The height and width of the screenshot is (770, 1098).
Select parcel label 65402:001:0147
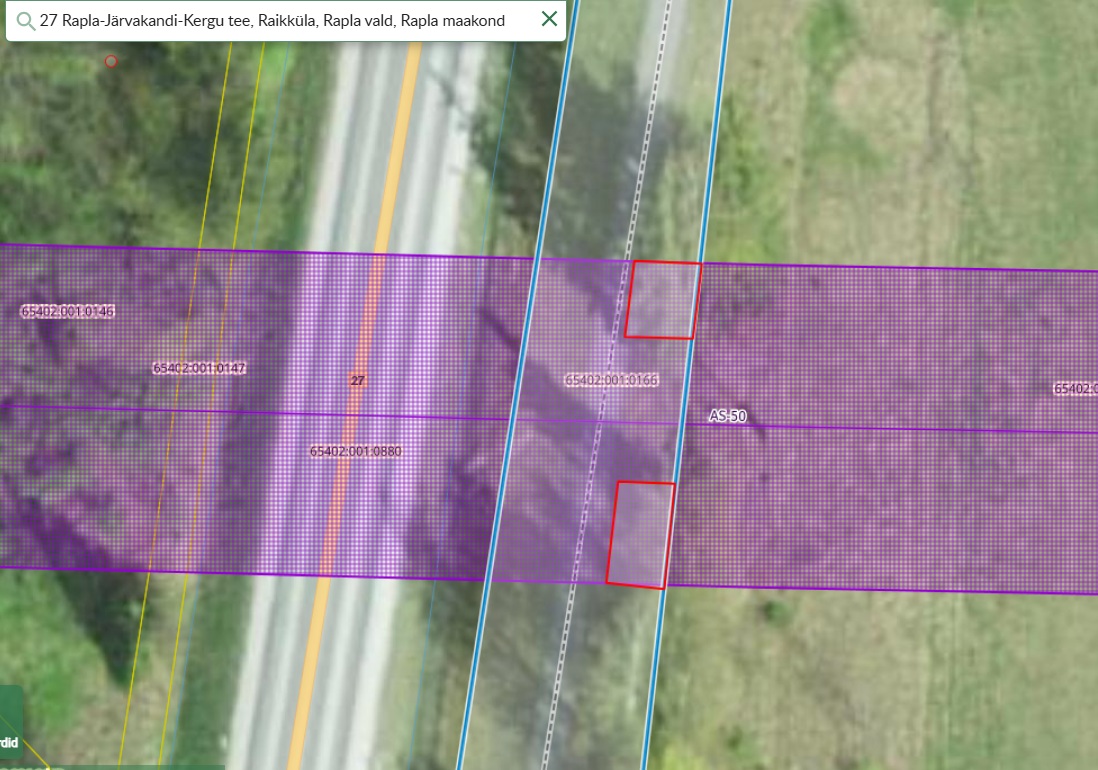click(x=199, y=368)
